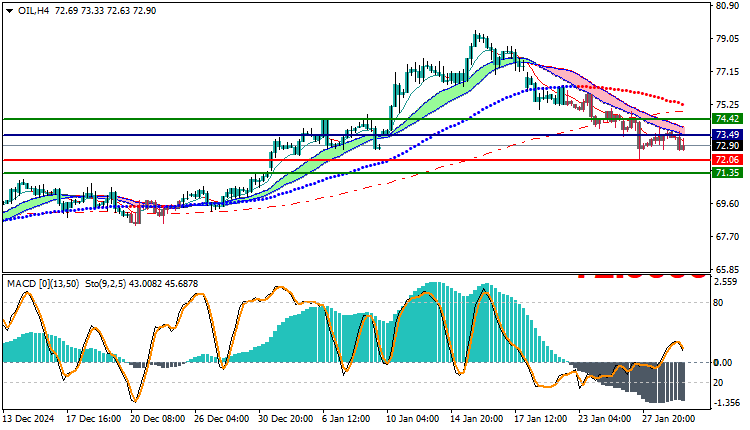This screenshot has width=750, height=430.
Task: Select the 79.05 price scale value
Action: pyautogui.click(x=727, y=39)
